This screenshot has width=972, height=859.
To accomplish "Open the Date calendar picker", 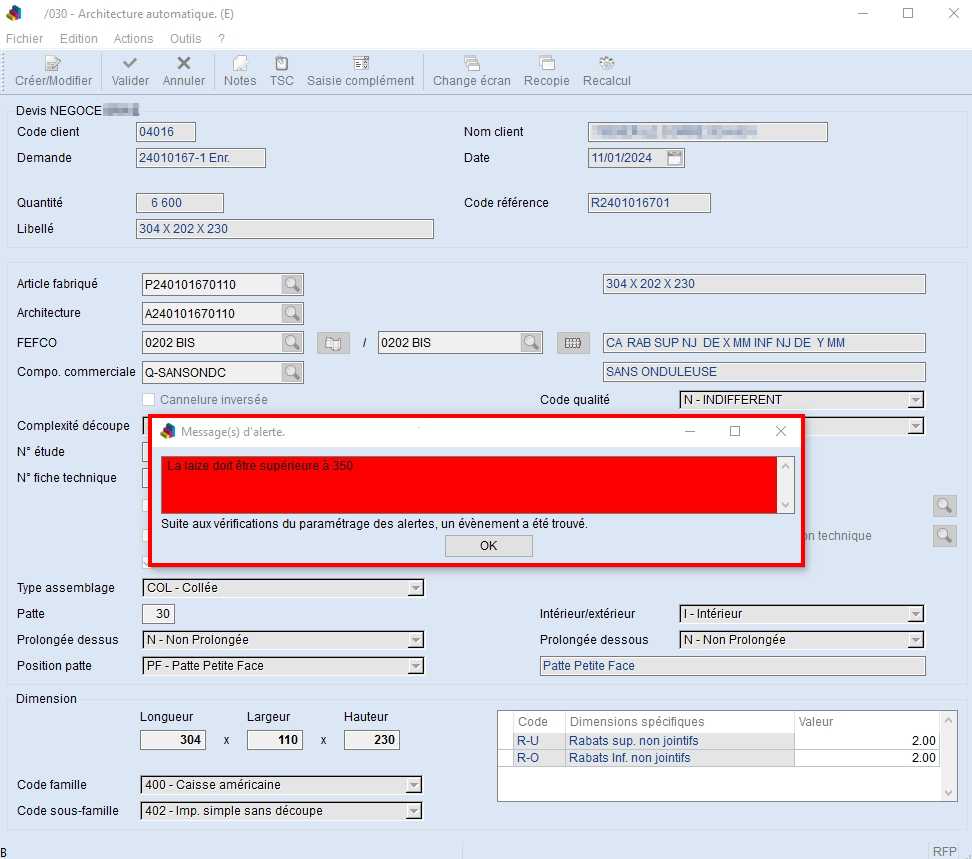I will point(675,158).
